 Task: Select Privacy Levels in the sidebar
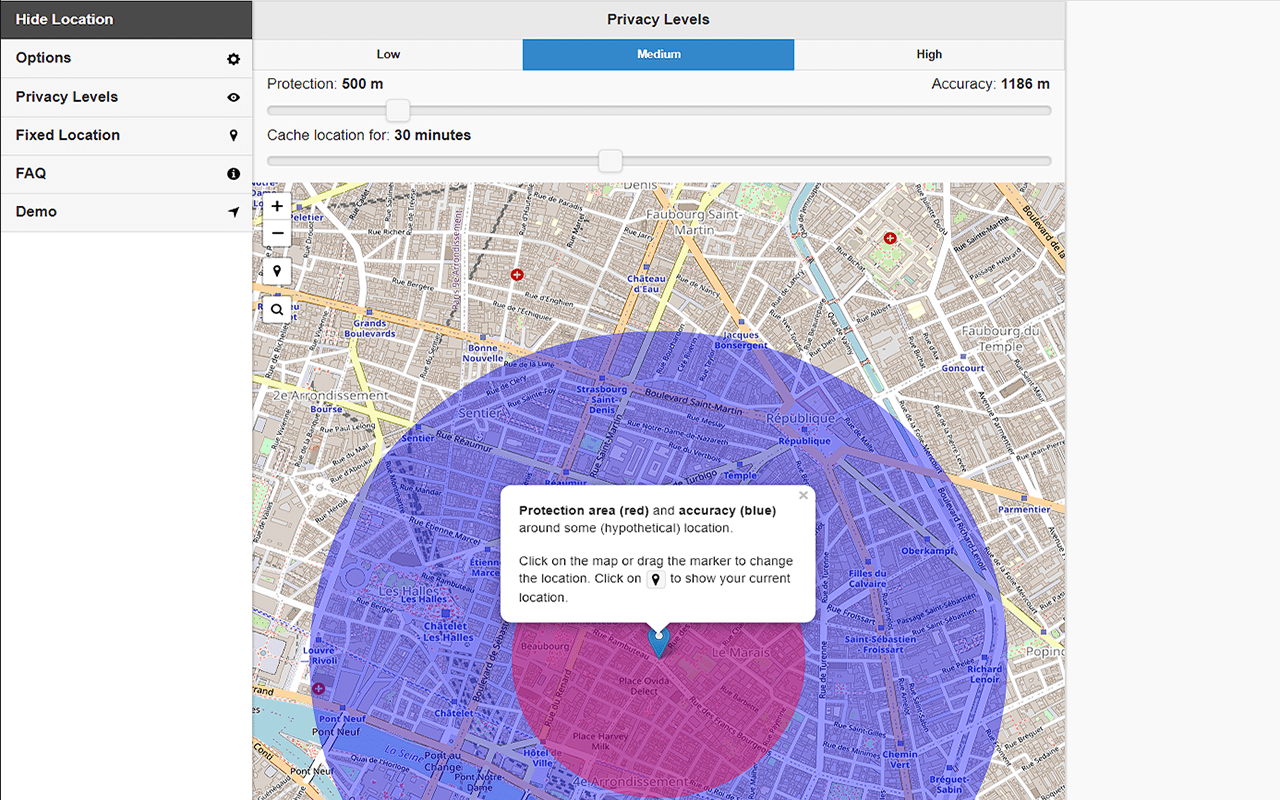pos(126,97)
